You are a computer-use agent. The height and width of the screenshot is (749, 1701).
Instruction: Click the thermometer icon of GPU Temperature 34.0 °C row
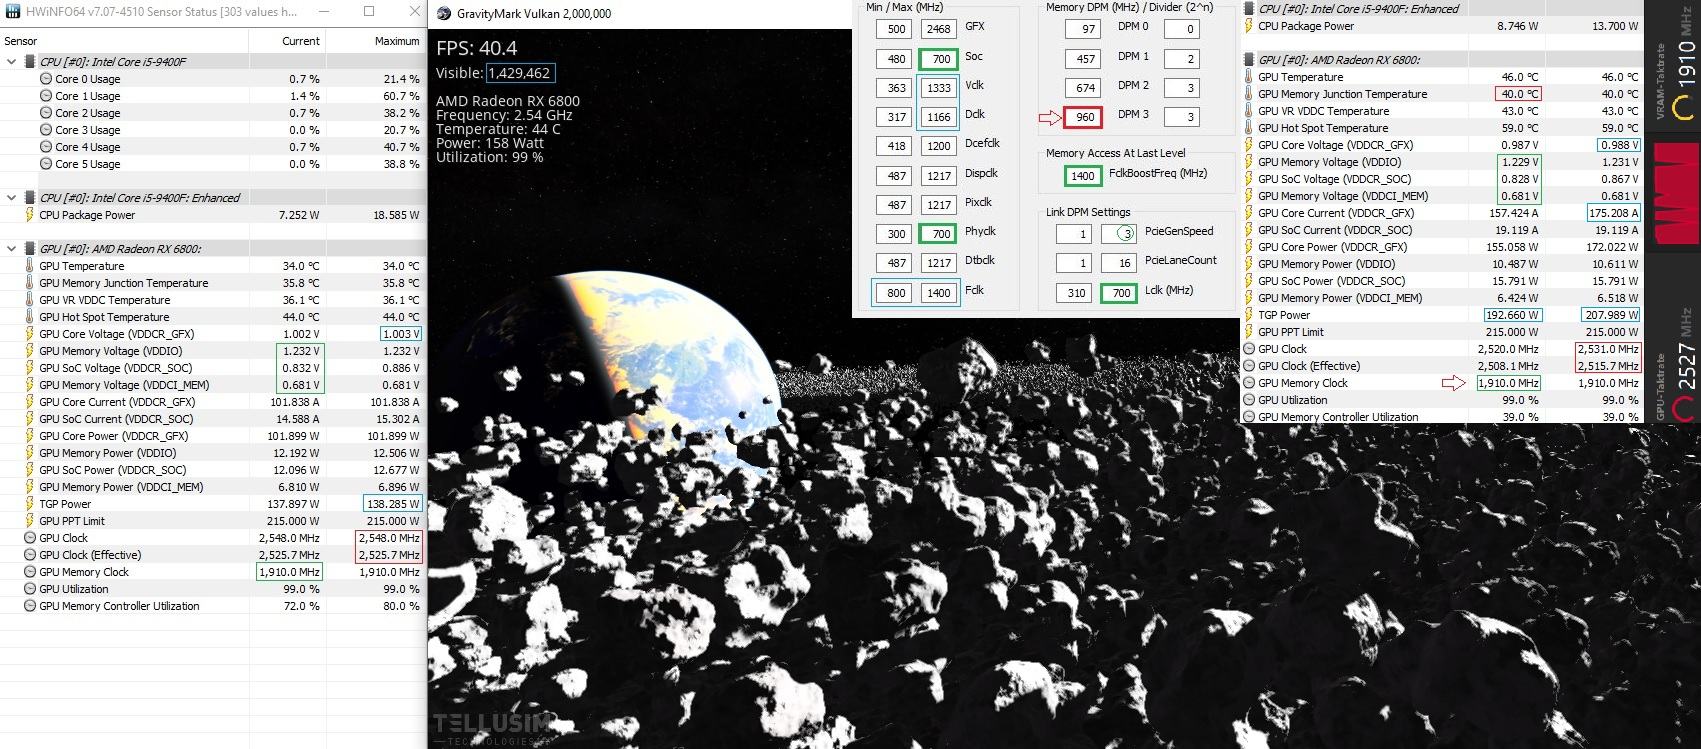click(30, 266)
